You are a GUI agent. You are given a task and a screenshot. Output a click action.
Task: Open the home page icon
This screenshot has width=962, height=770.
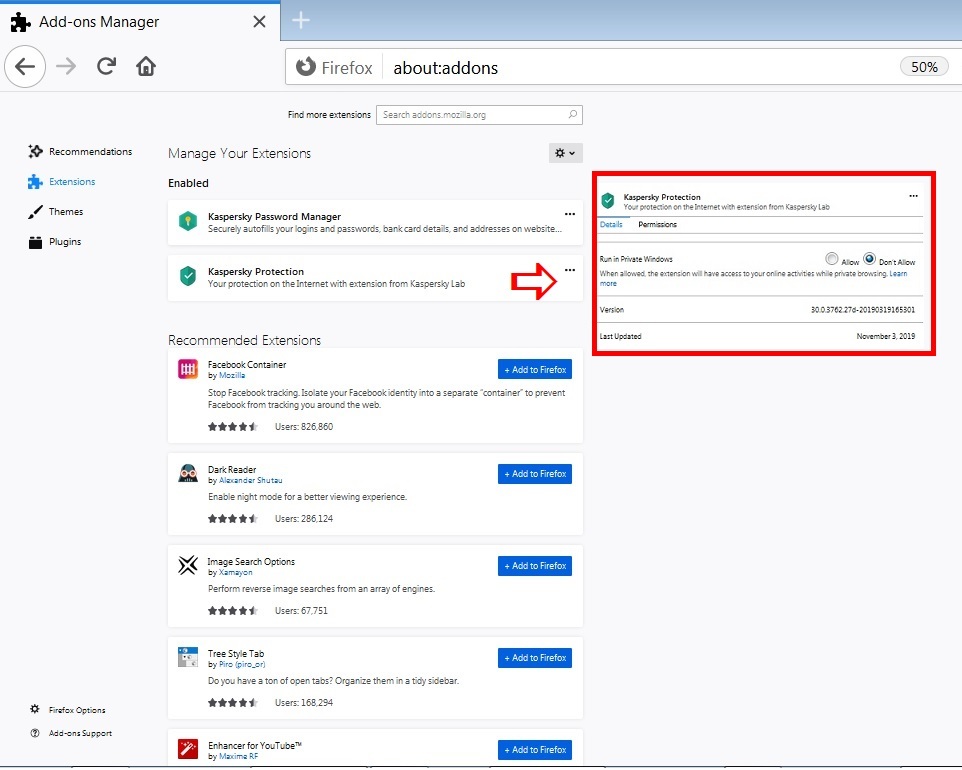(145, 66)
